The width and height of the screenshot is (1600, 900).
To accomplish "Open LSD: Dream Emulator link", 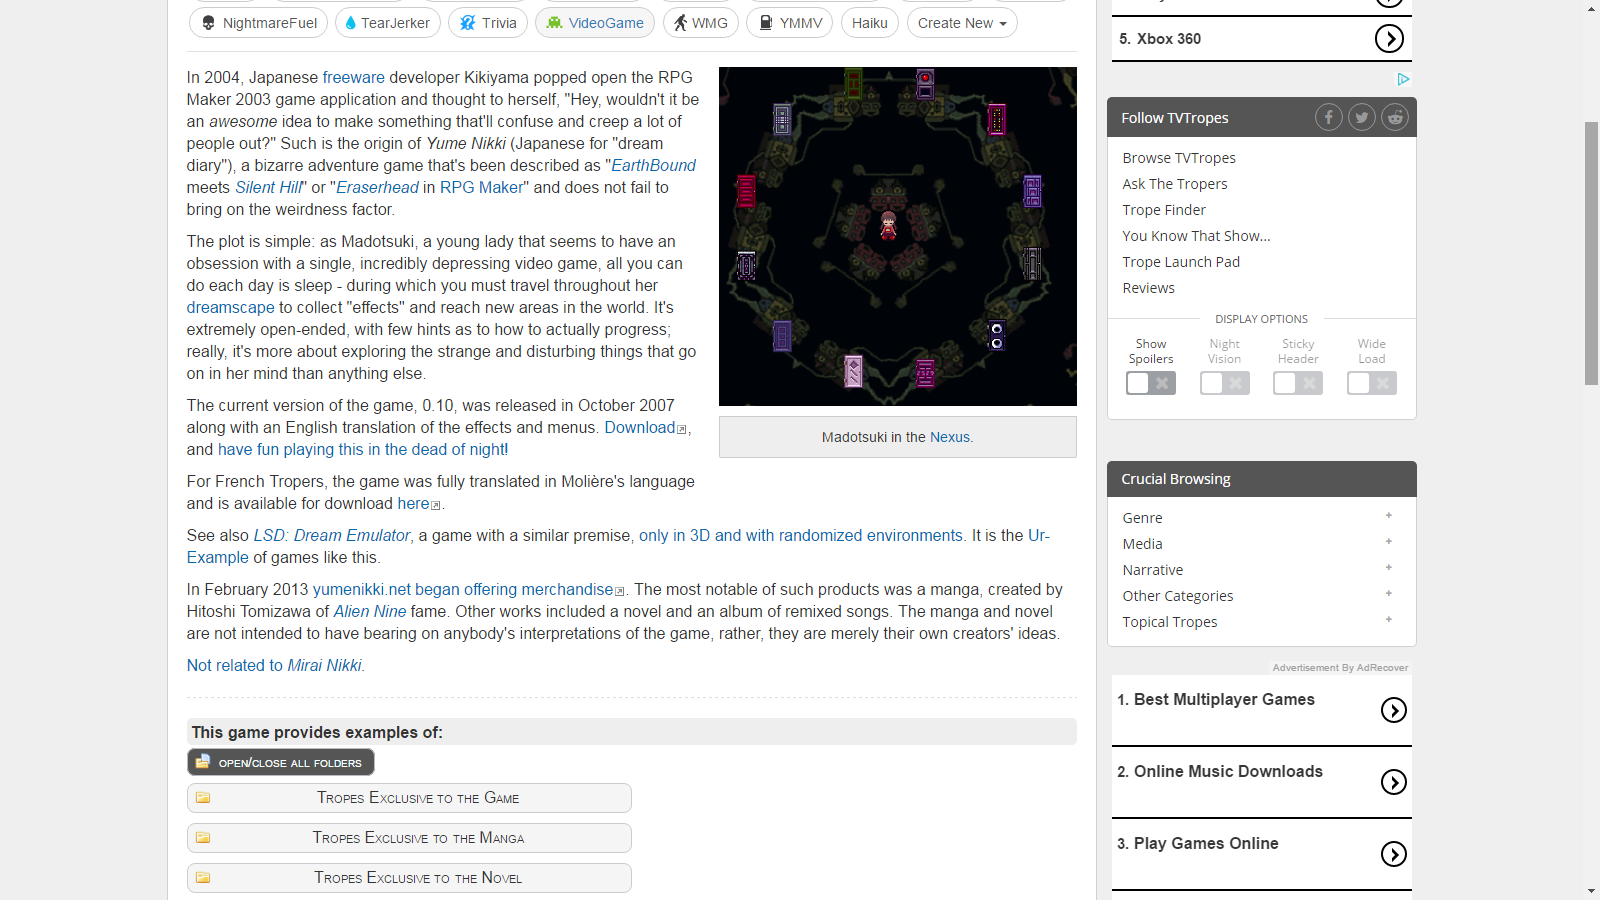I will (x=332, y=535).
